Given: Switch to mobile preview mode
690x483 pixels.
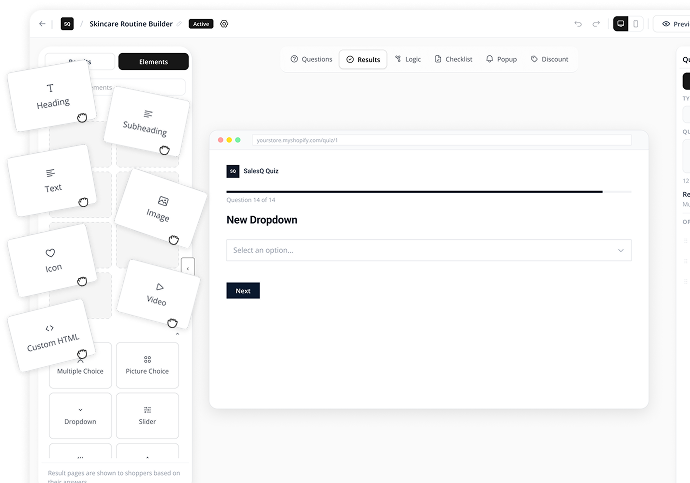Looking at the screenshot, I should (635, 24).
